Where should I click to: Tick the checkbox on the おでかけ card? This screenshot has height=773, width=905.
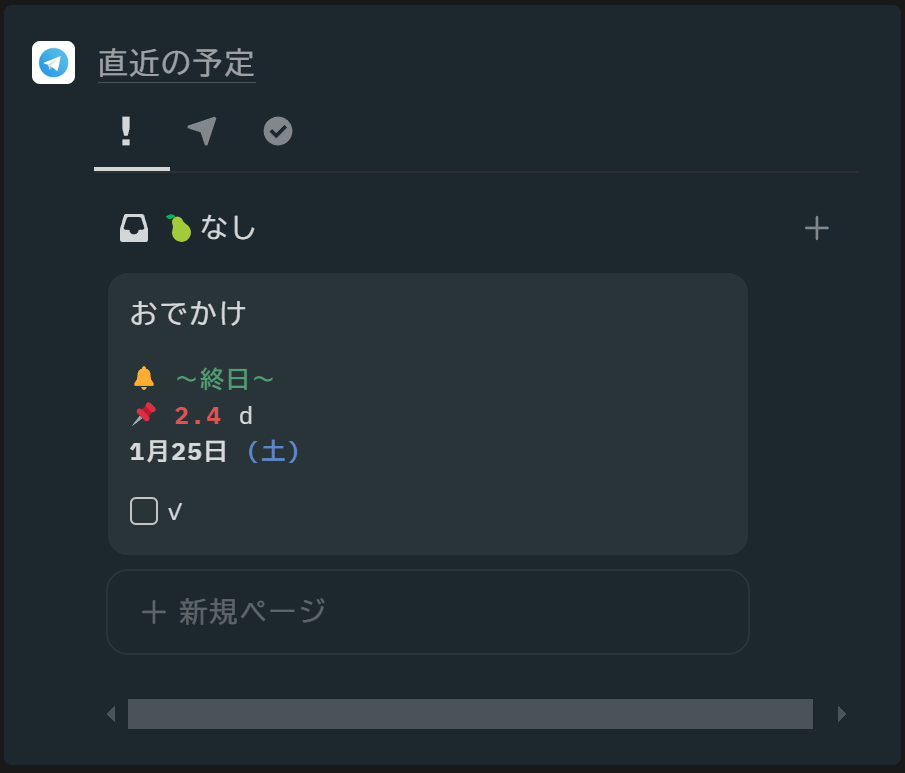tap(144, 511)
